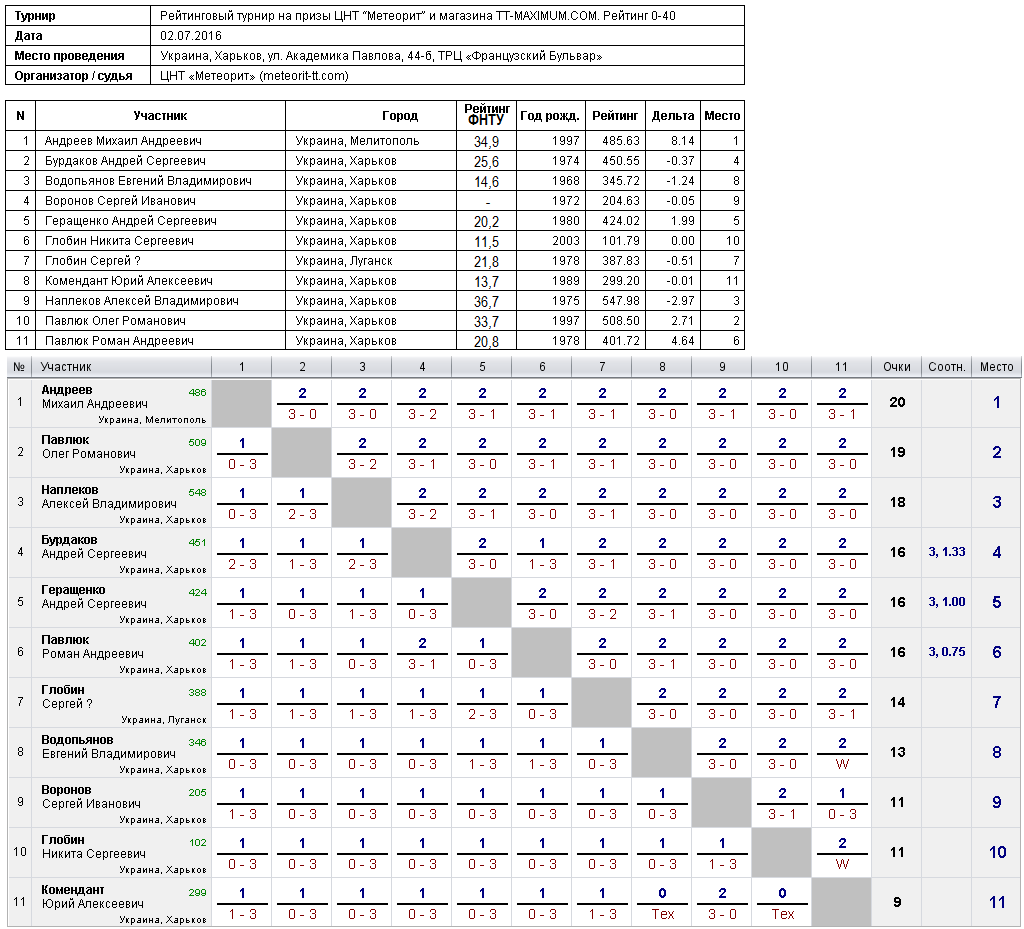Viewport: 1024px width, 929px height.
Task: Click the "Город" column header
Action: pyautogui.click(x=400, y=116)
